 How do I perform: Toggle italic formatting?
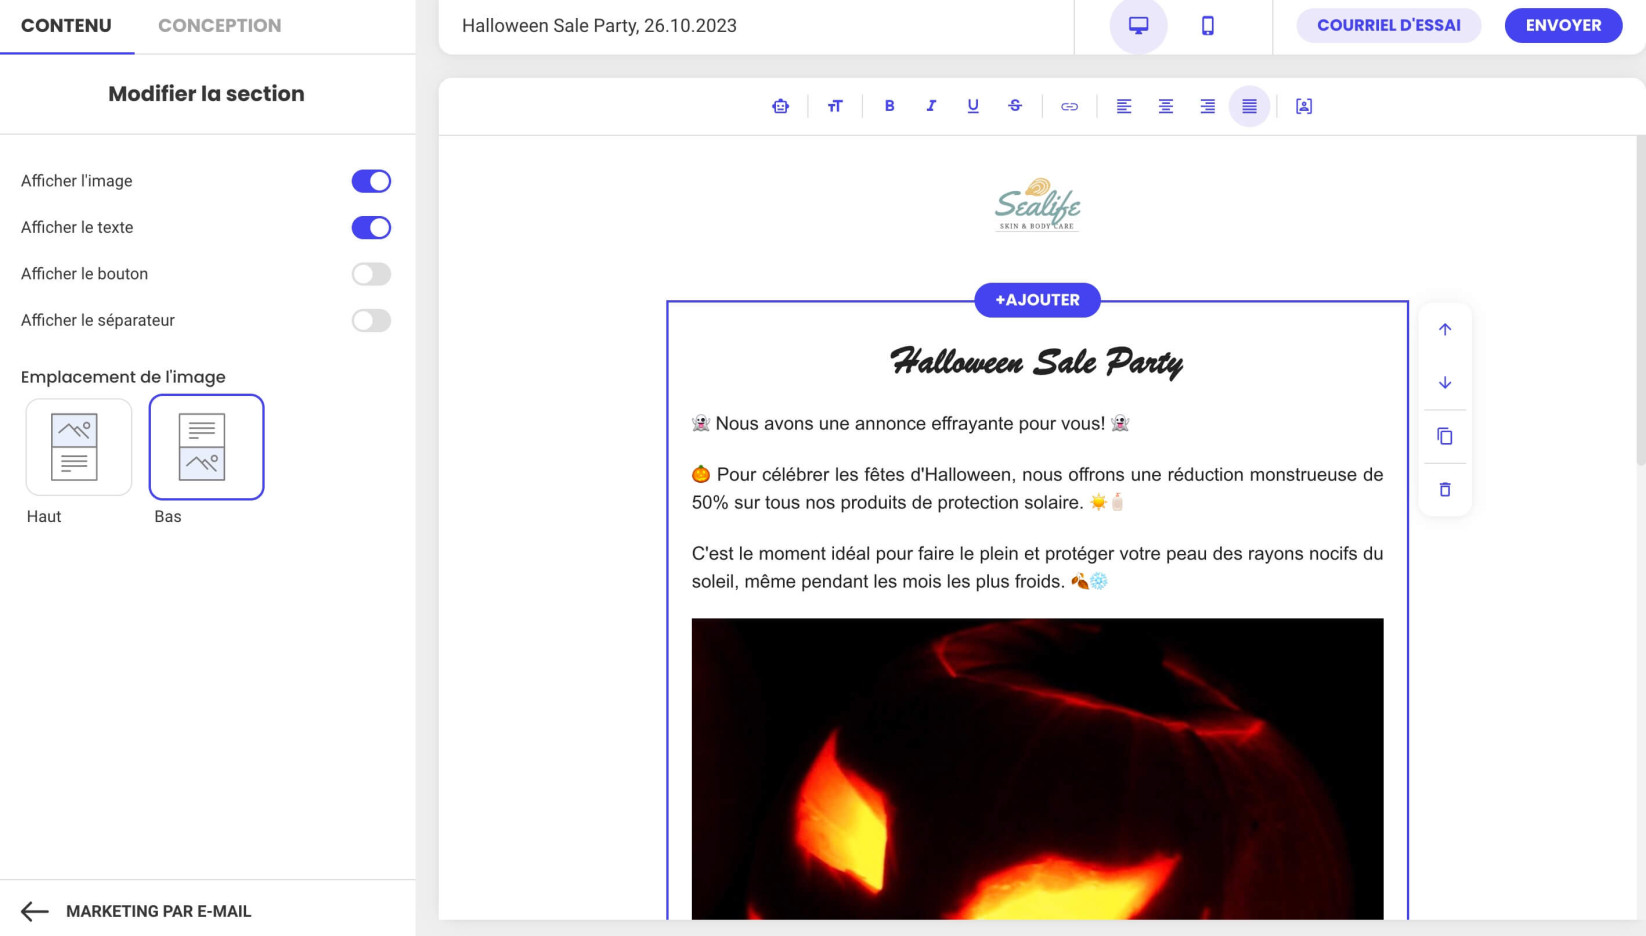coord(931,106)
